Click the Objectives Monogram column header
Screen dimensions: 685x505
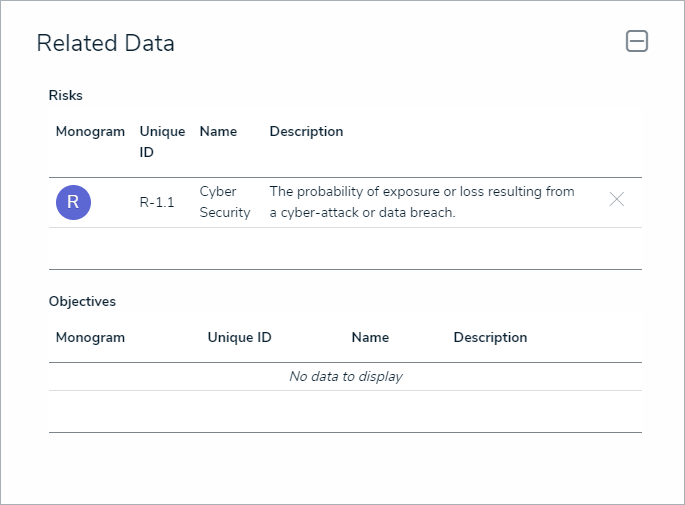(90, 337)
